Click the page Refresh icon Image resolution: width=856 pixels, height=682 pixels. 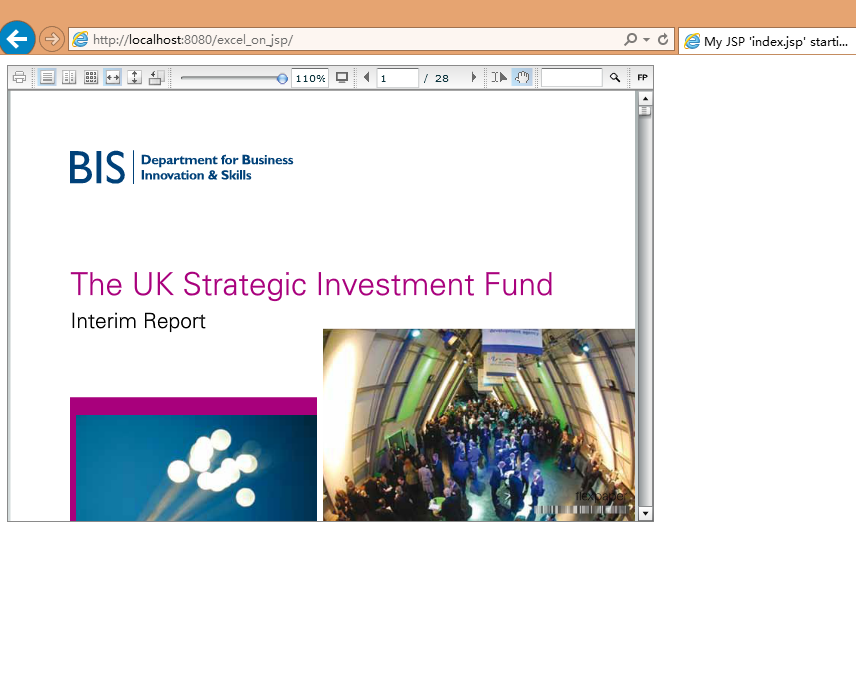(663, 39)
